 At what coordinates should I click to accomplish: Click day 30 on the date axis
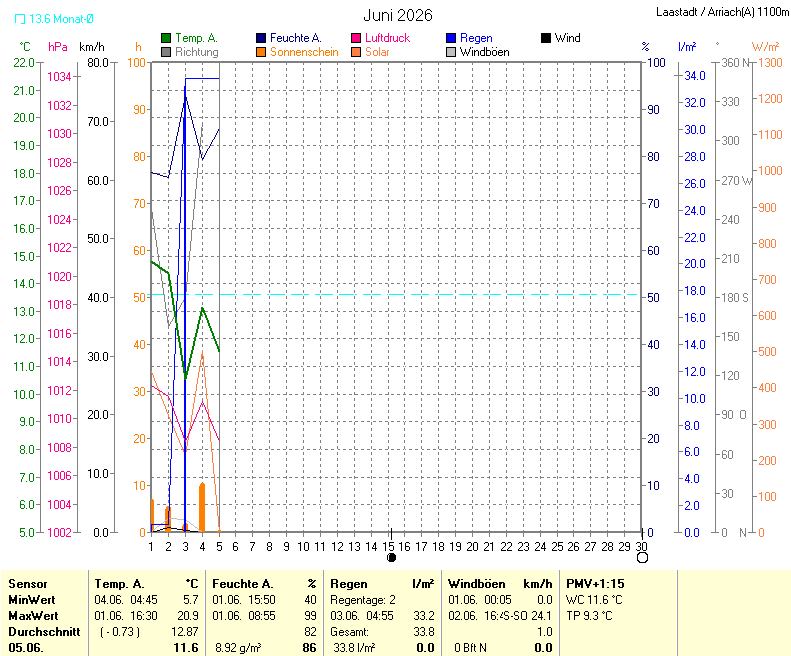(641, 546)
